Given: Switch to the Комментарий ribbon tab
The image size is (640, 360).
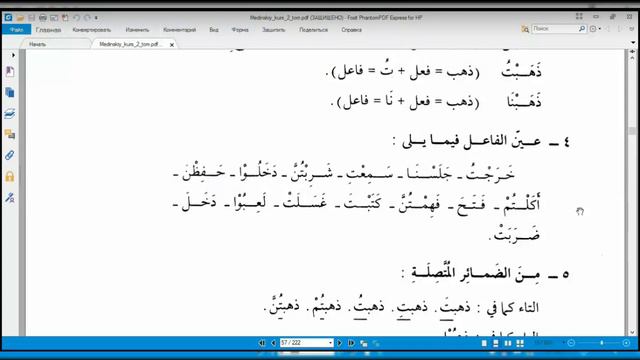Looking at the screenshot, I should [x=180, y=30].
